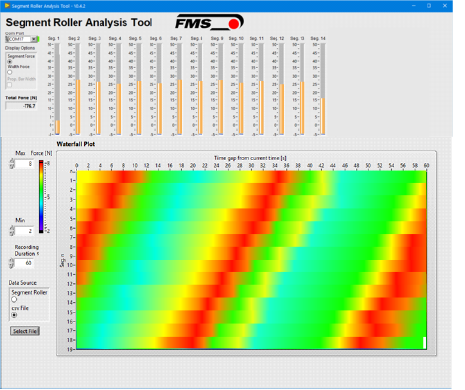
Task: Click the Recording Duration stepper arrows
Action: pyautogui.click(x=12, y=263)
